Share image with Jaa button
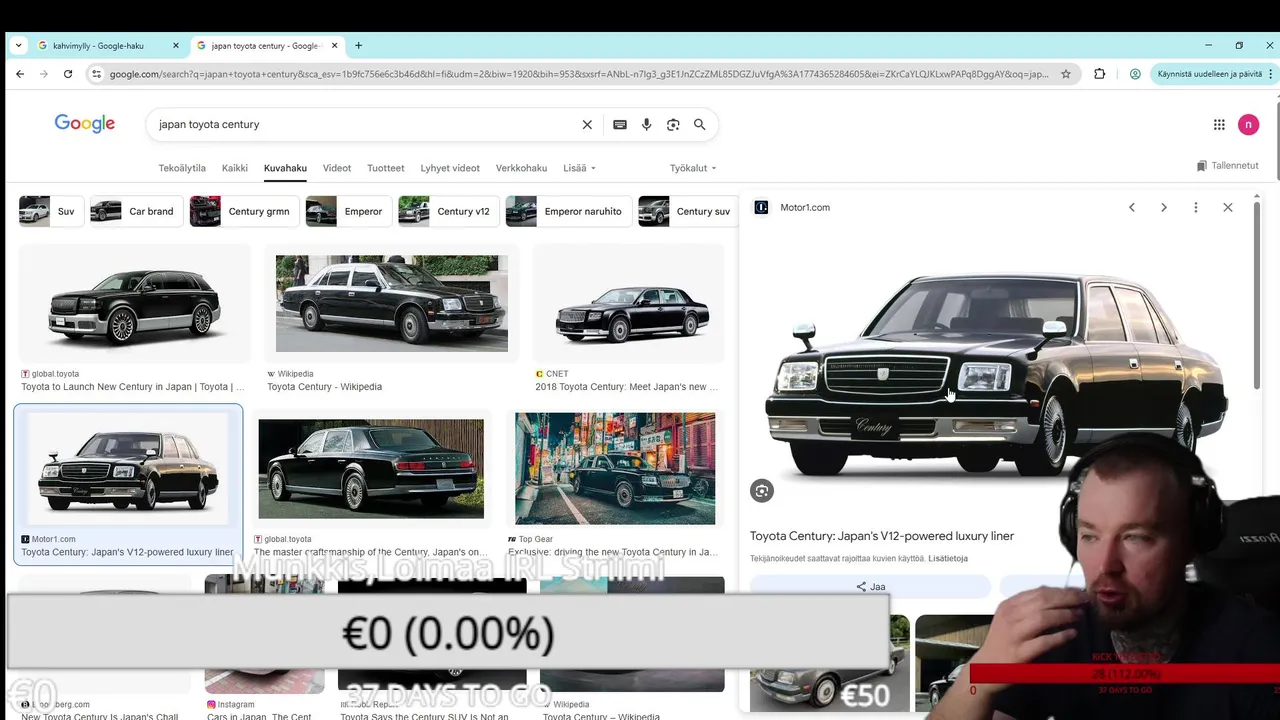1280x720 pixels. (870, 587)
